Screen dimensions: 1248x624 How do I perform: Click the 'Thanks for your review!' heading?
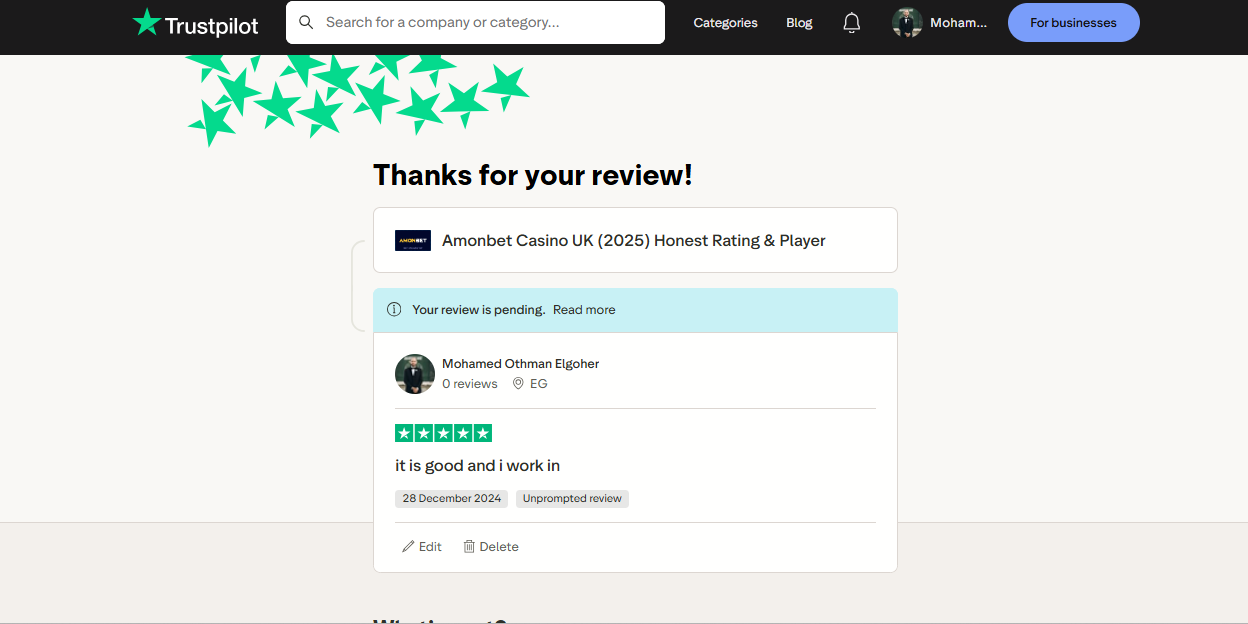tap(533, 175)
